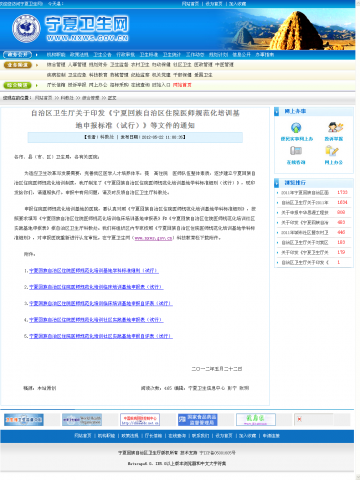Viewport: 360px width, 480px height.
Task: Open the ranking item with 179 views
Action: point(305,252)
